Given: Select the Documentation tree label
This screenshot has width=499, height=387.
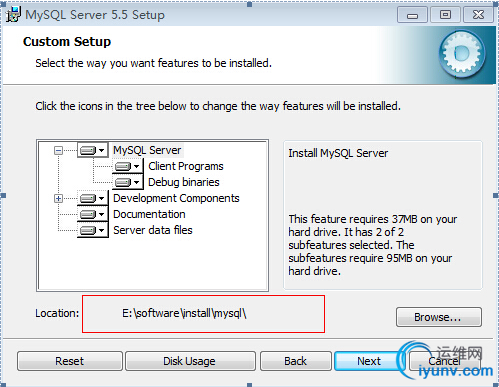Looking at the screenshot, I should (x=149, y=214).
